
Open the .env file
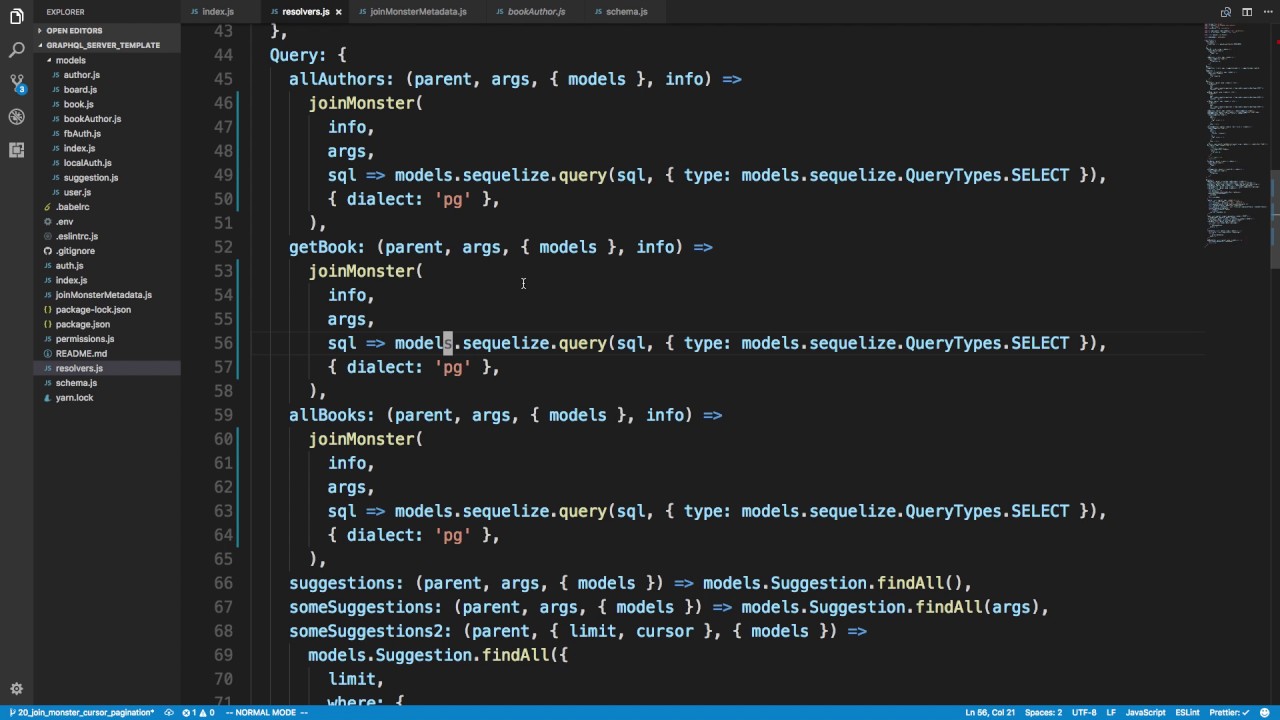pyautogui.click(x=64, y=222)
